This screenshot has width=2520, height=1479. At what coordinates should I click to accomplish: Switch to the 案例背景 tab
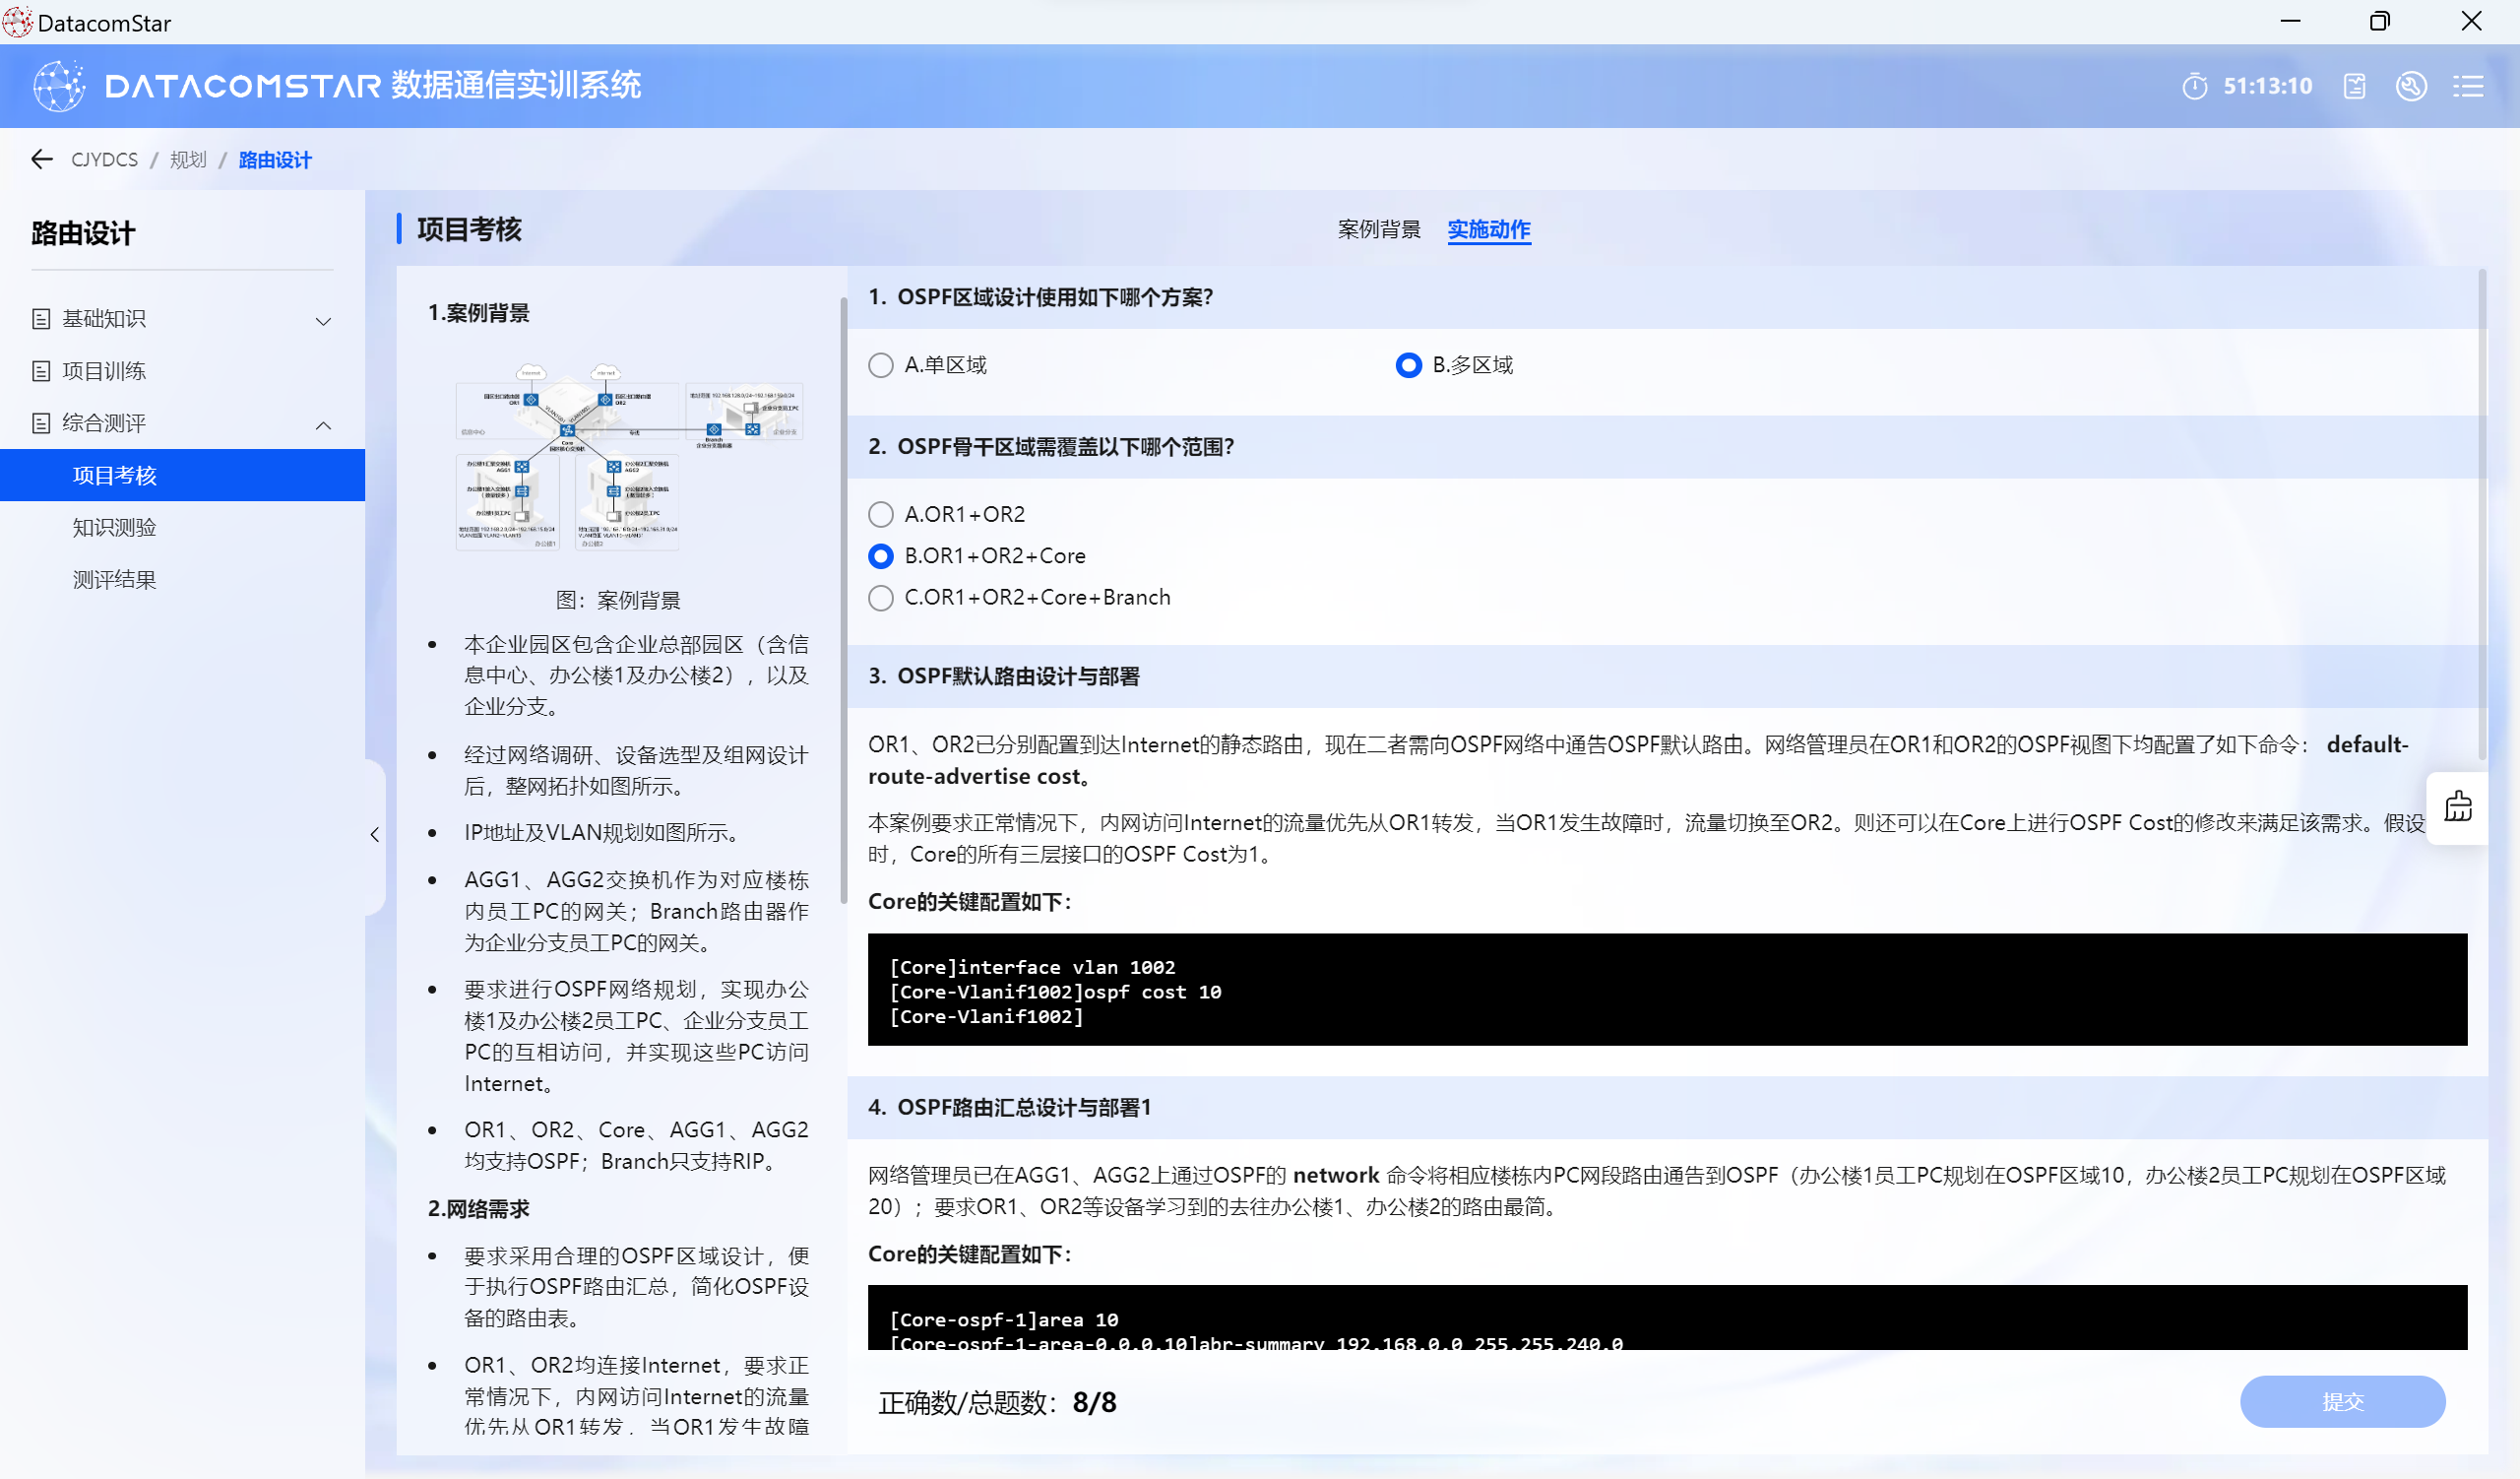point(1378,229)
